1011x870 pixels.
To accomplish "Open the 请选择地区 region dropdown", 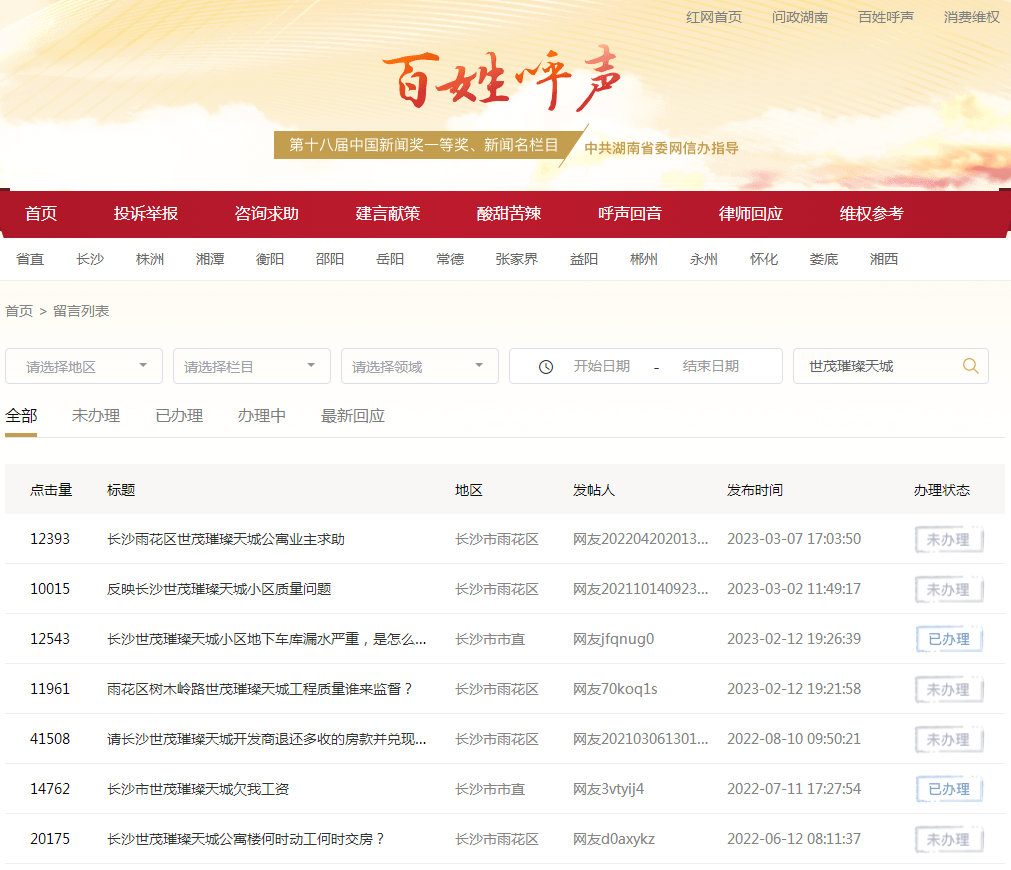I will coord(84,367).
